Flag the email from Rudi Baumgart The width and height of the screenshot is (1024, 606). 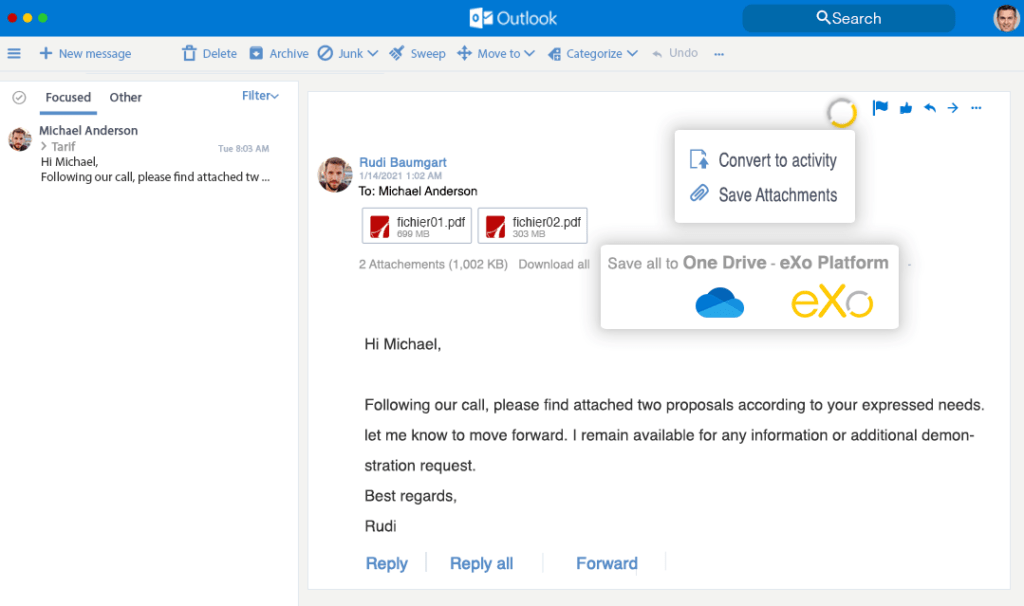point(879,107)
